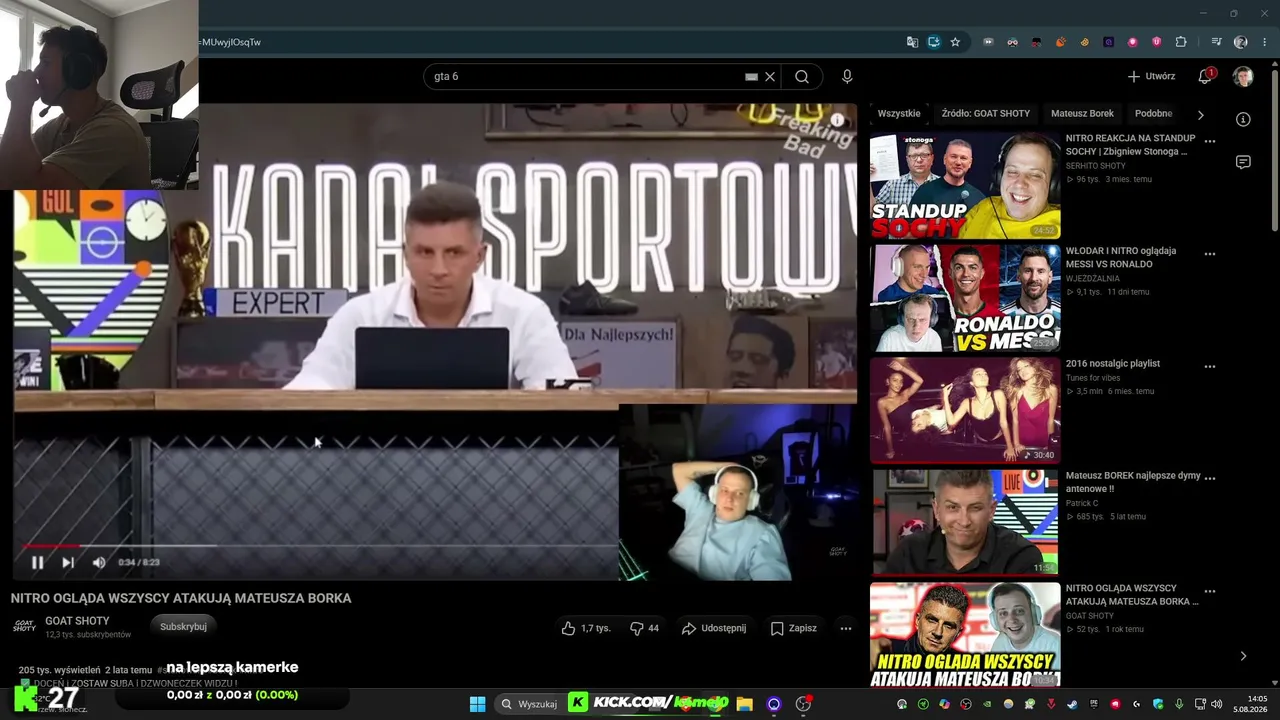1280x720 pixels.
Task: Open the 2016 nostalgic playlist thumbnail
Action: (x=965, y=410)
